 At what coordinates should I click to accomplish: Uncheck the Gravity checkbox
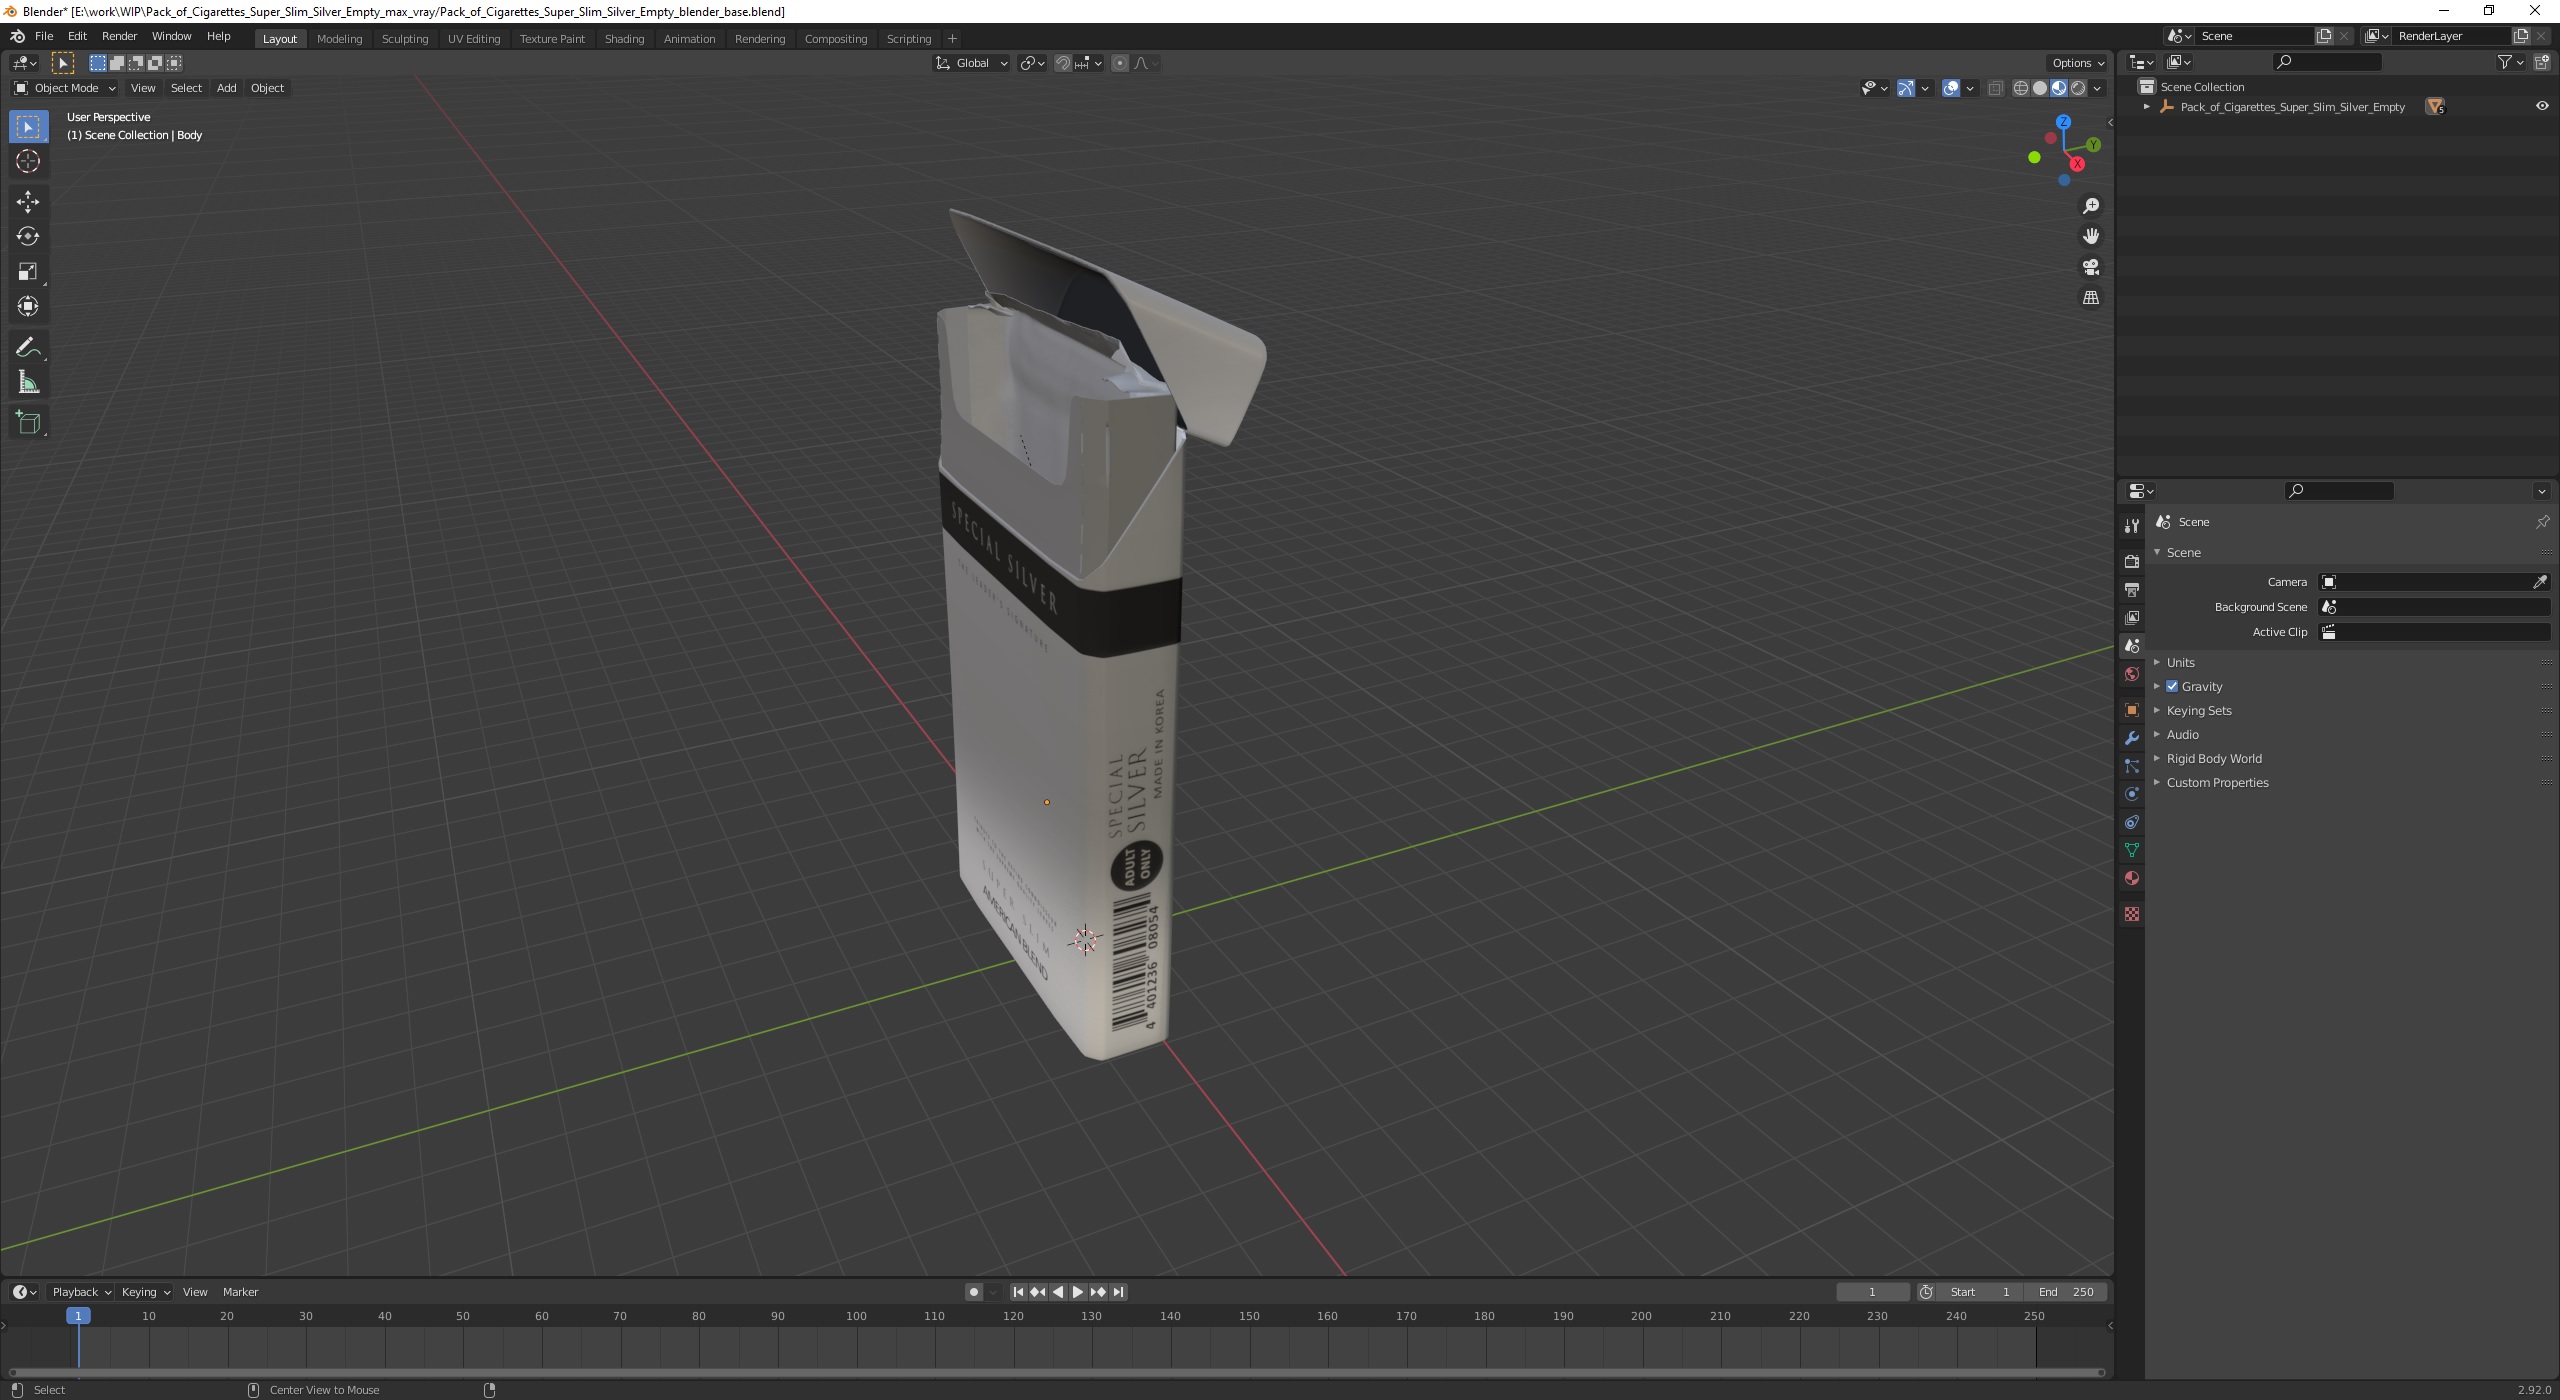2172,686
